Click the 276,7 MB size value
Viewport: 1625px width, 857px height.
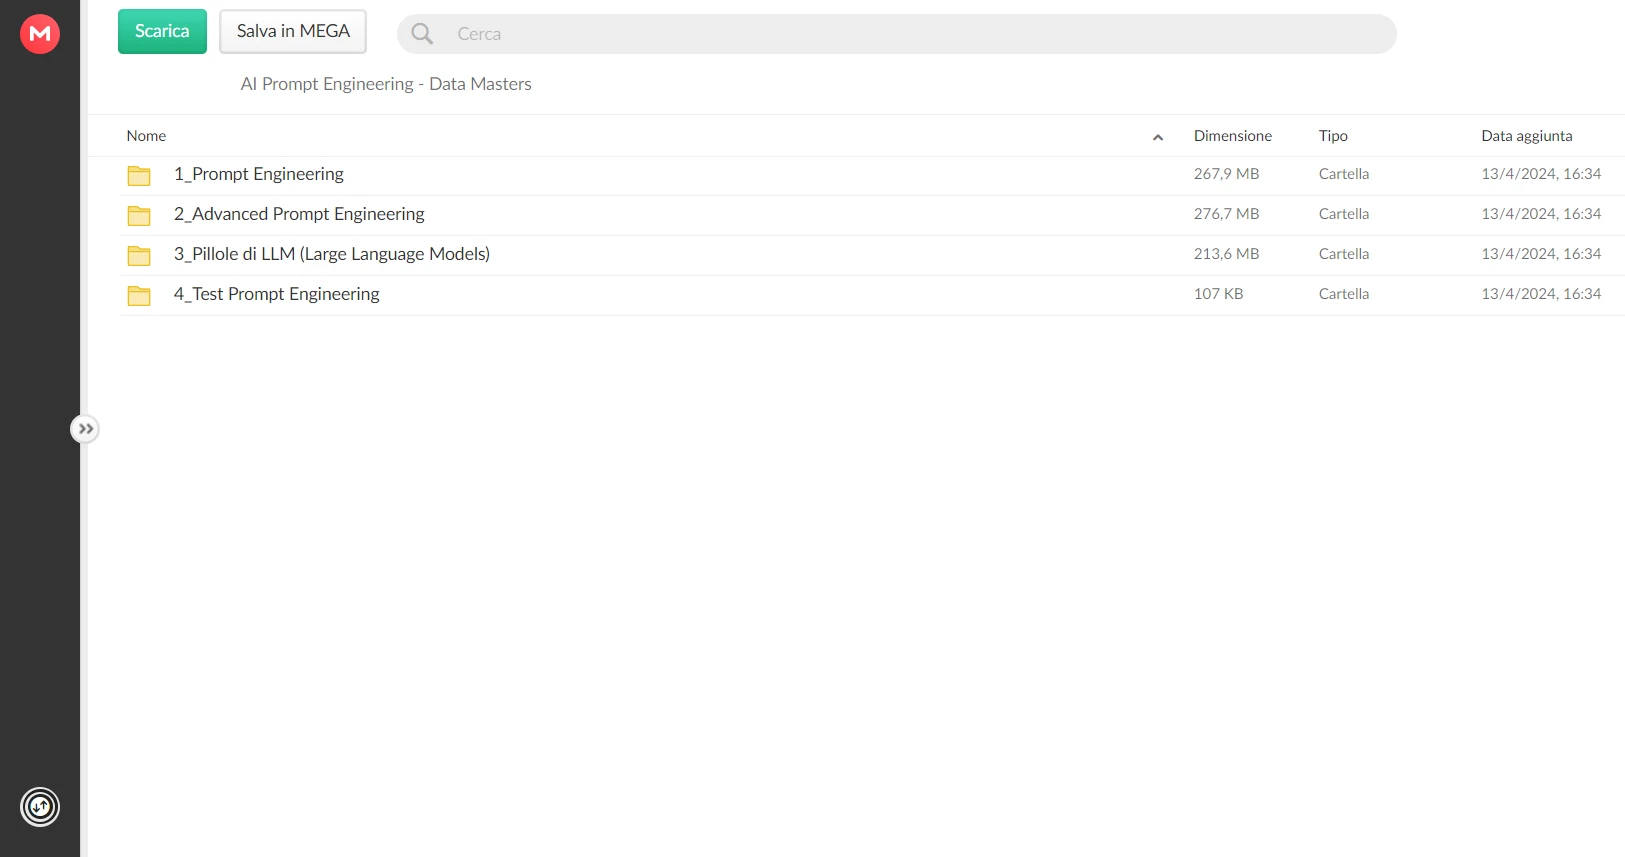pos(1226,214)
